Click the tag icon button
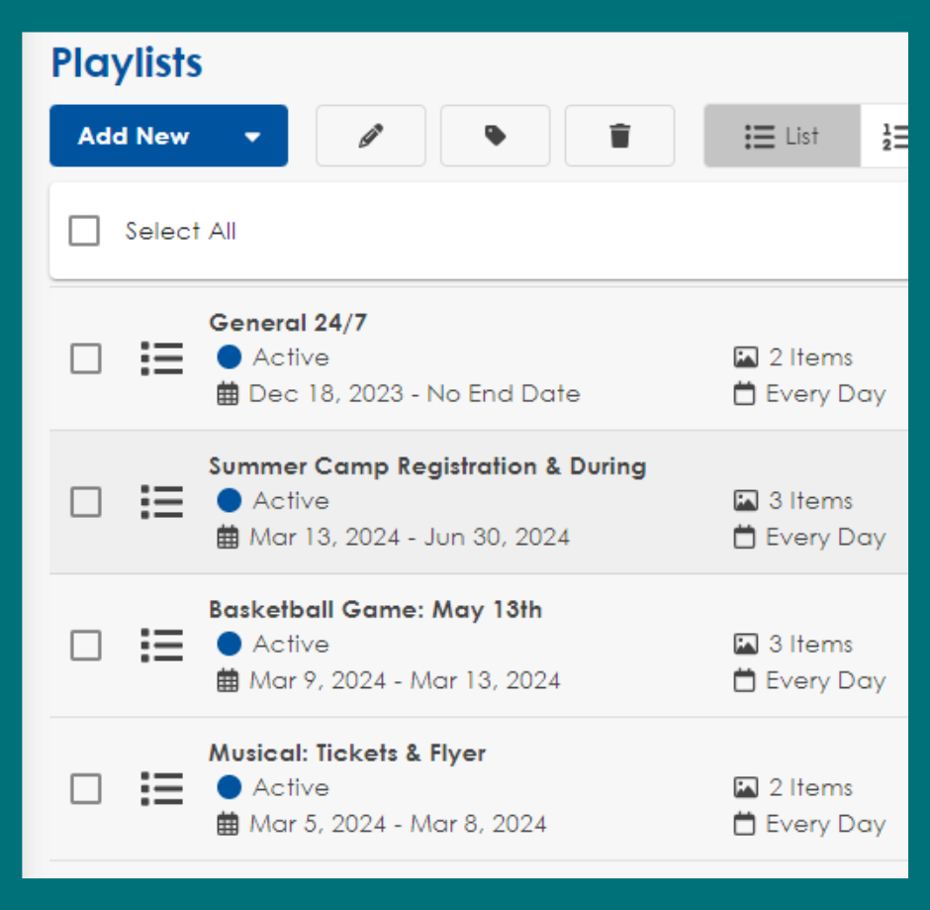930x910 pixels. tap(495, 136)
